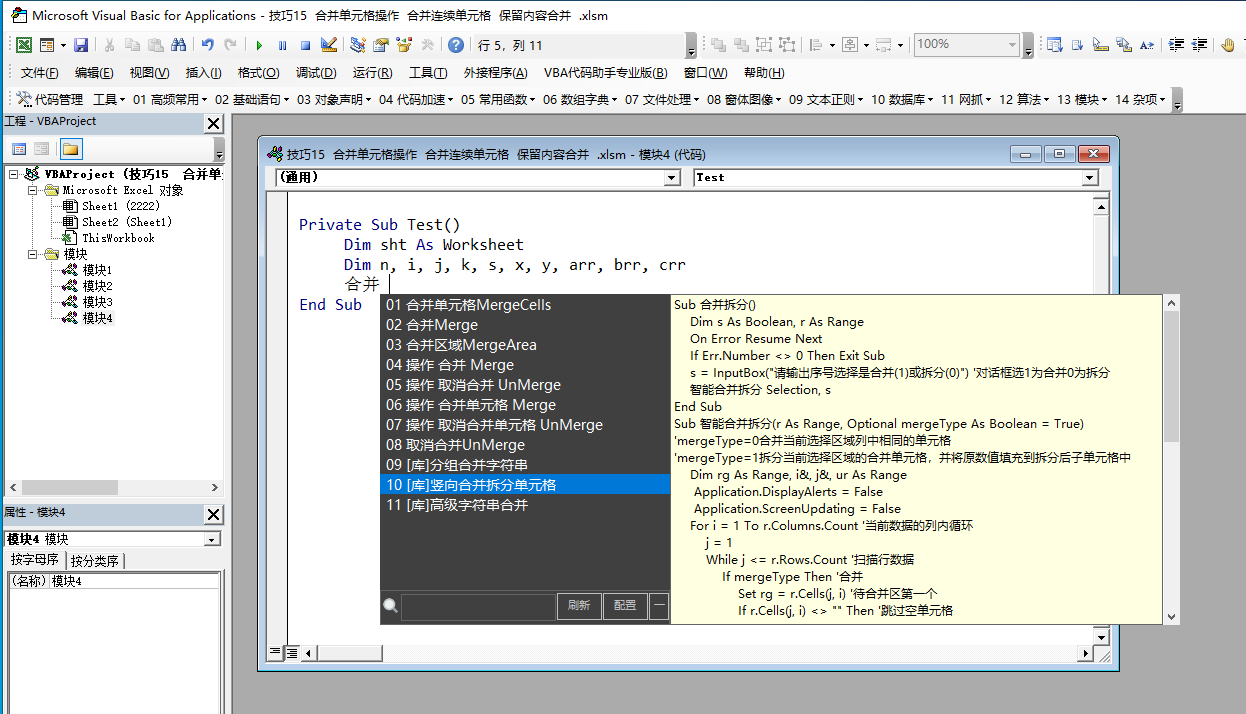Open the 帮助(H) menu
Screen dimensions: 1246x714
[764, 73]
